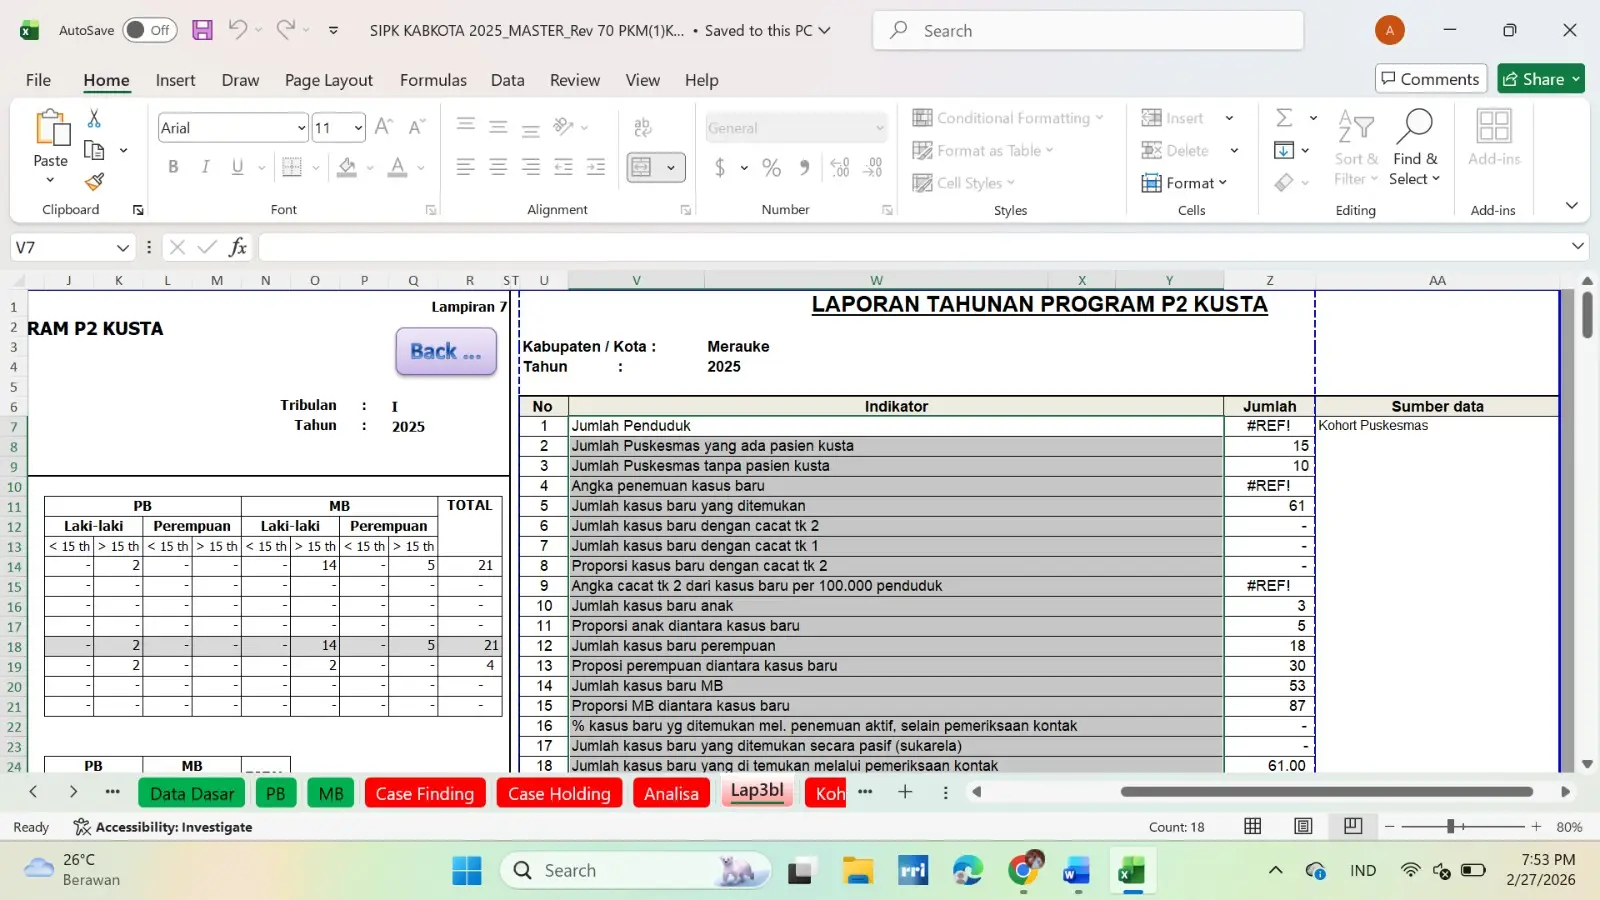
Task: Switch to Page Layout view in status bar
Action: pos(1303,826)
